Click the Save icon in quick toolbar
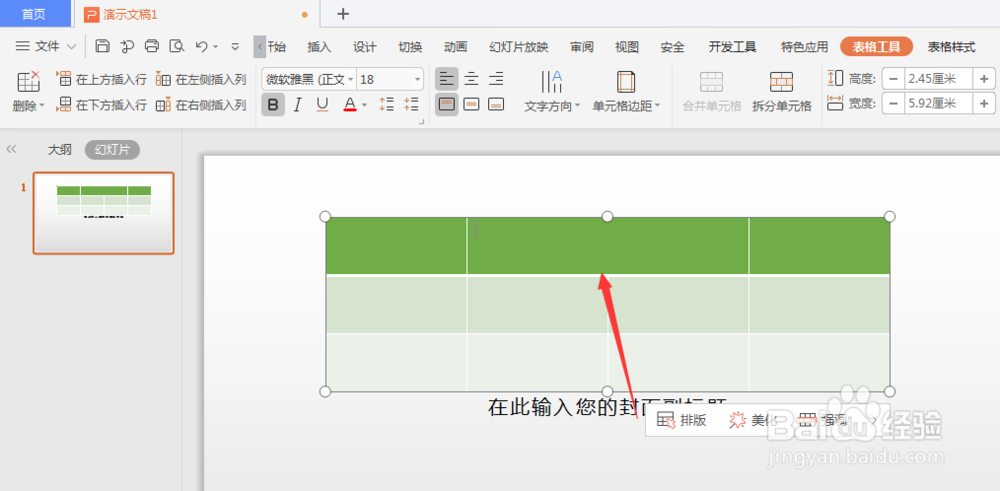1000x491 pixels. coord(103,46)
